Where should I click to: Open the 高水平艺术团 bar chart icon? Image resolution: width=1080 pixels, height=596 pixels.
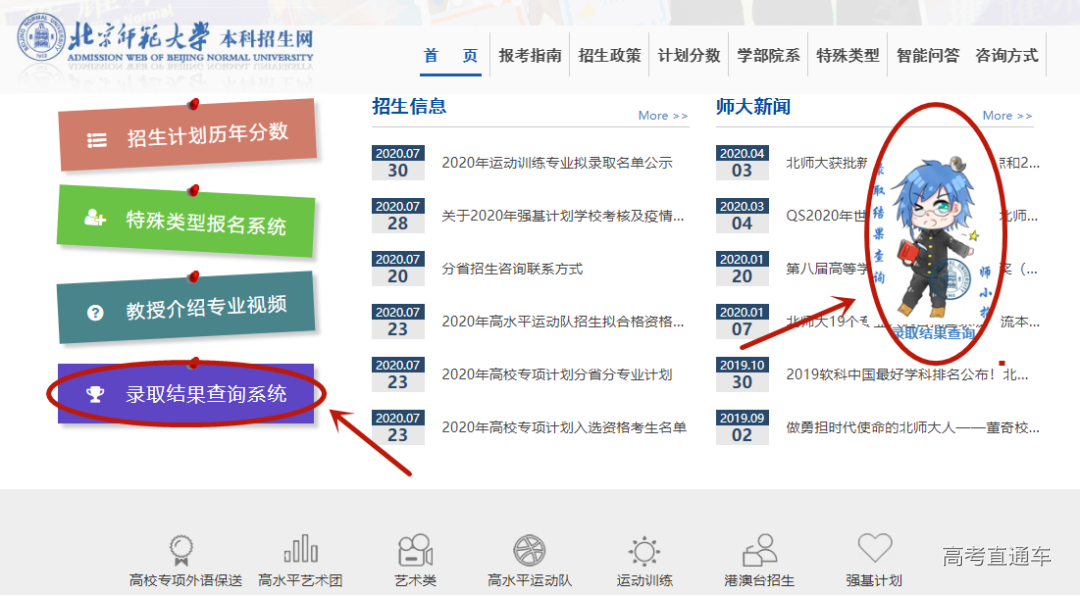point(300,550)
